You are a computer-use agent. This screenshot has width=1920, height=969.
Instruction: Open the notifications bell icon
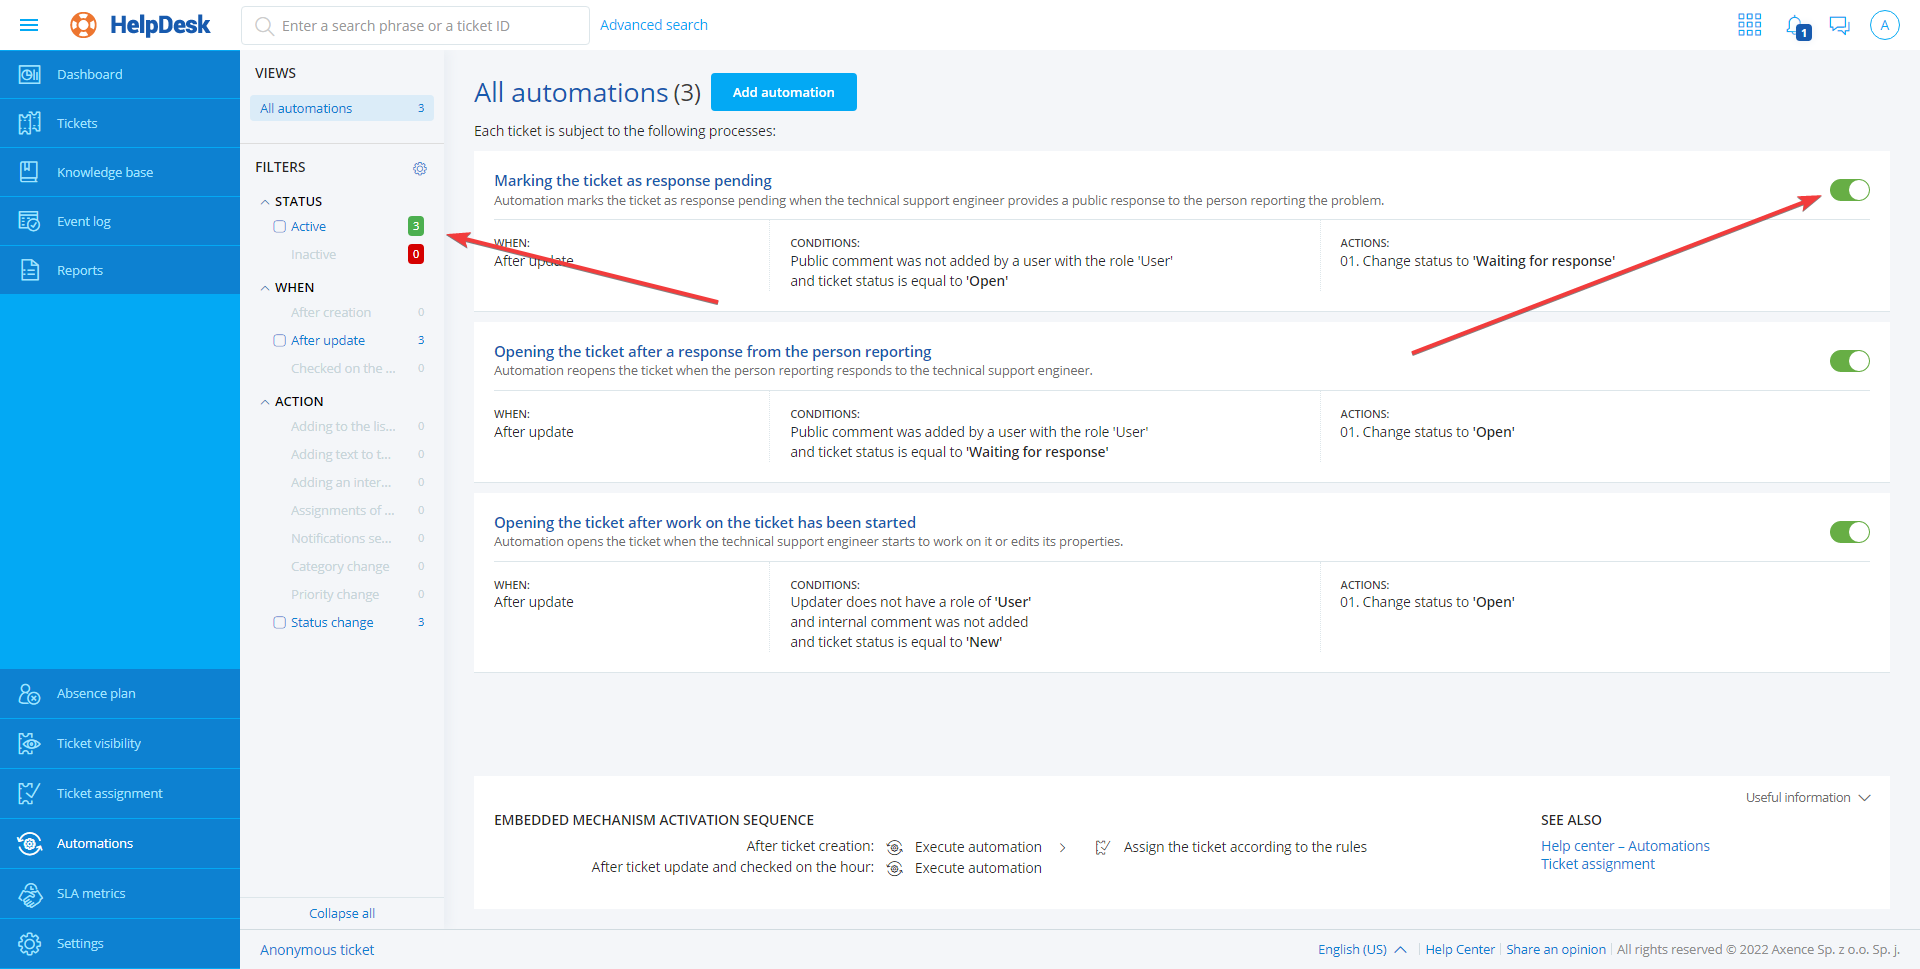1797,26
